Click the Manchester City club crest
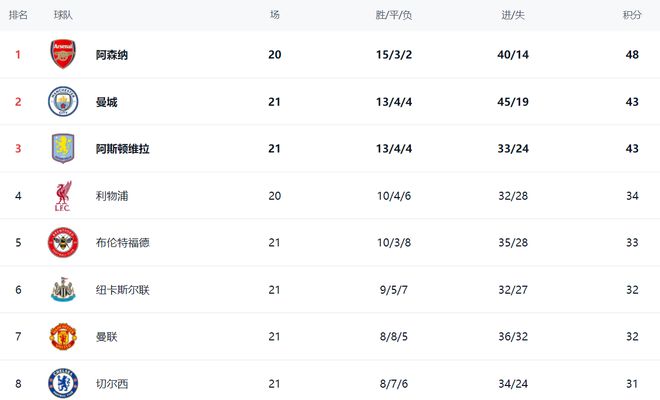This screenshot has width=660, height=400. tap(63, 101)
